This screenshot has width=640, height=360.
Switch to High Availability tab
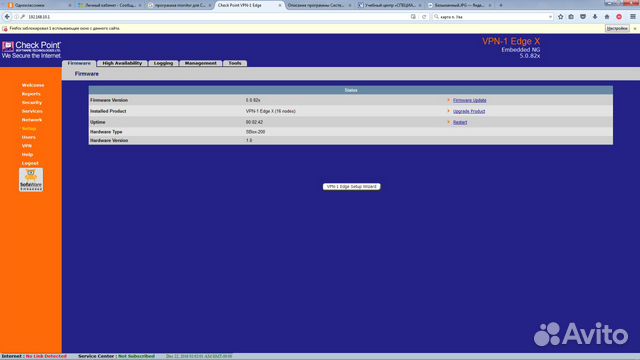[x=122, y=63]
